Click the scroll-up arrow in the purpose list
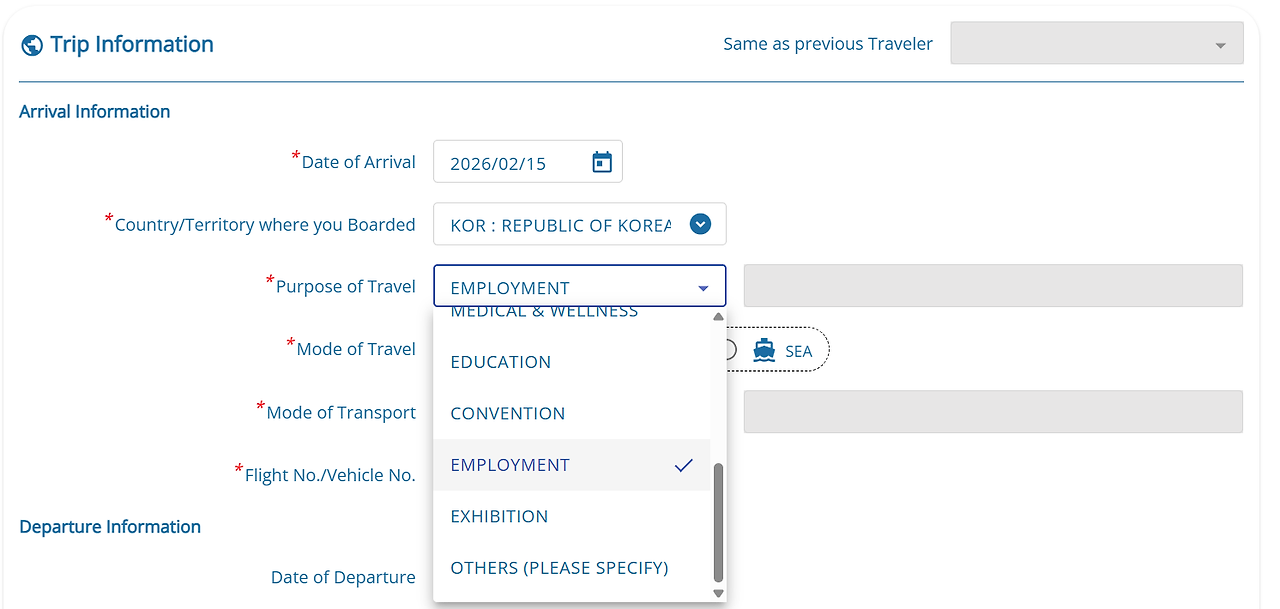Screen dimensions: 1280x609 pos(718,318)
